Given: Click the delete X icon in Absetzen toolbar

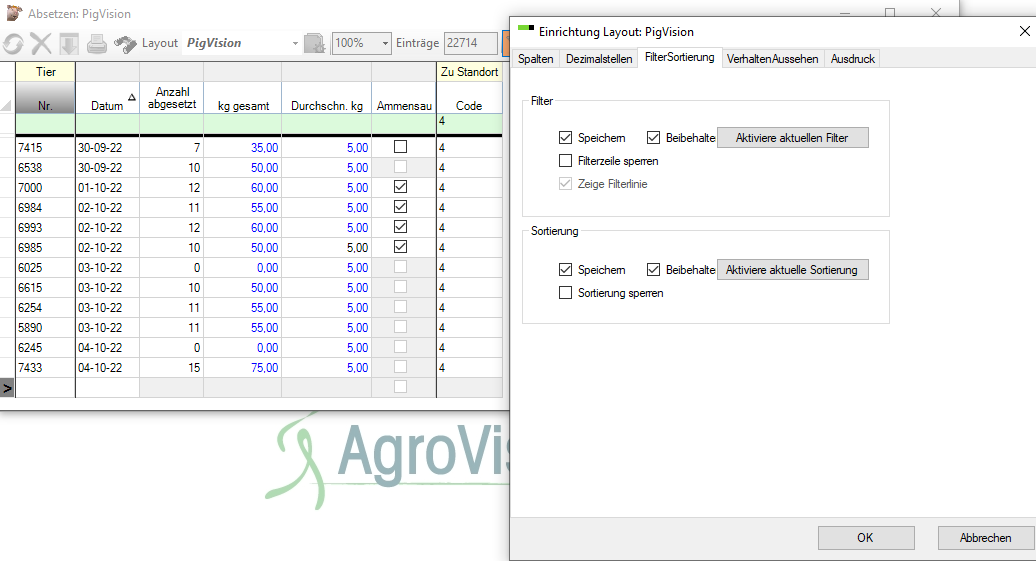Looking at the screenshot, I should tap(41, 44).
